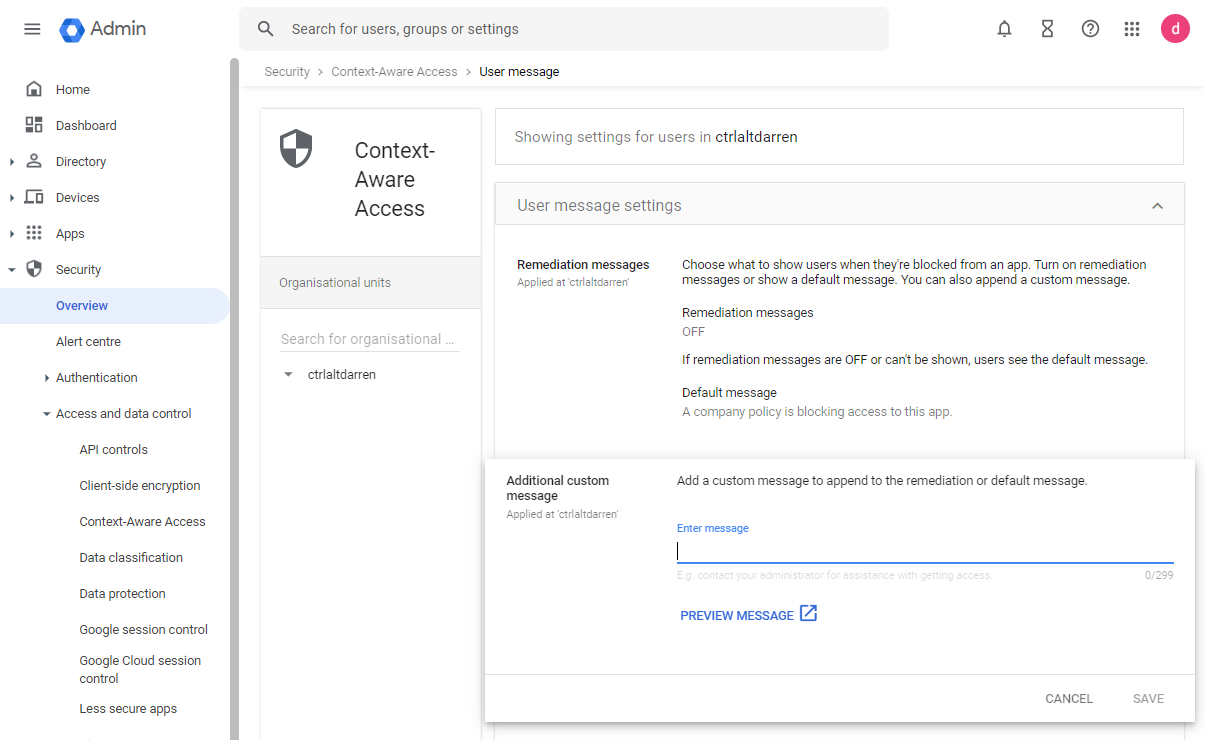Viewport: 1205px width, 740px height.
Task: Expand the Devices menu section
Action: point(12,198)
